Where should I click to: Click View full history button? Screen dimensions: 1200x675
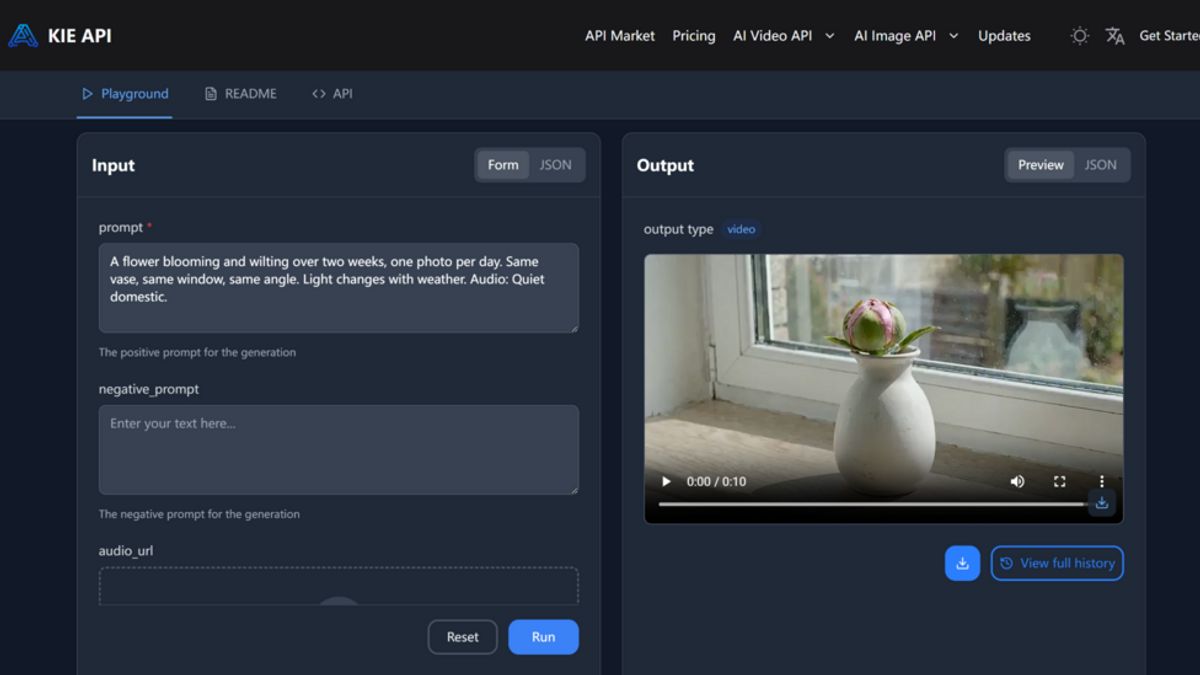coord(1057,563)
